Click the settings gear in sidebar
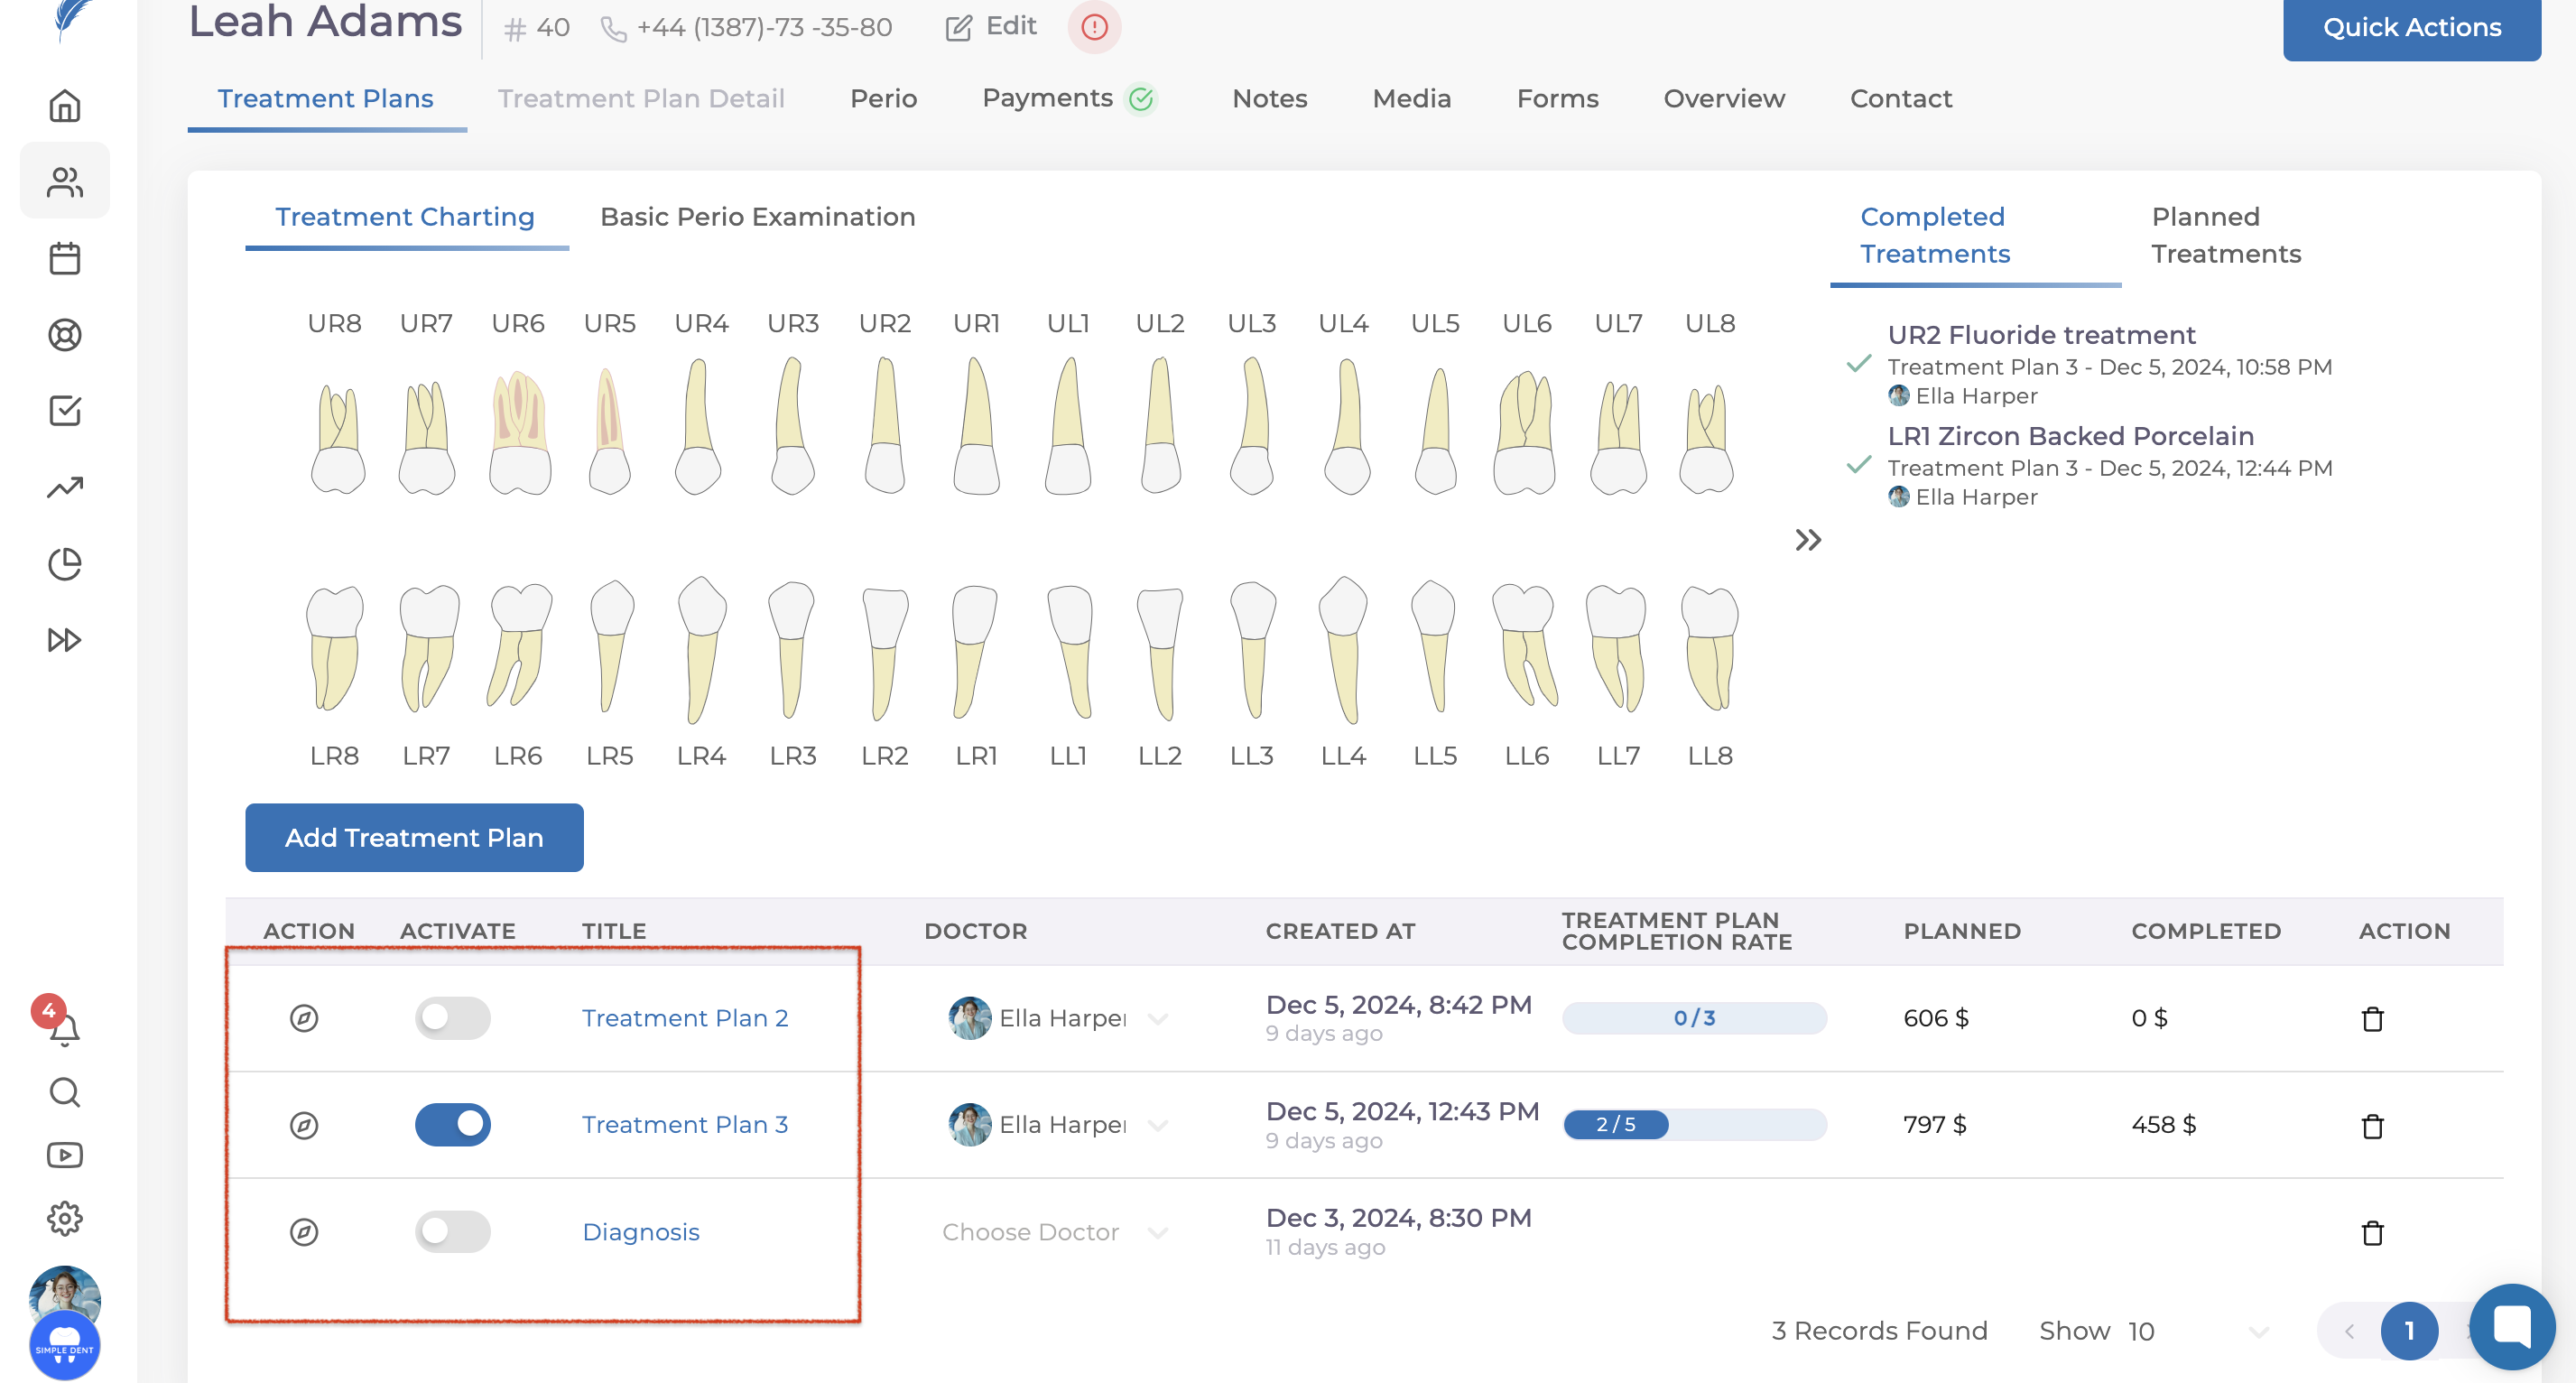This screenshot has width=2576, height=1383. point(65,1218)
